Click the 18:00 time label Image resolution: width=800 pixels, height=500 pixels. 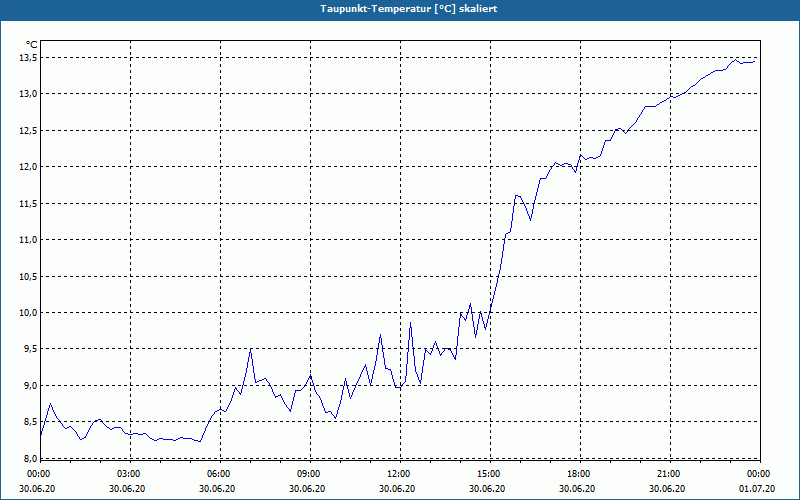pyautogui.click(x=581, y=474)
